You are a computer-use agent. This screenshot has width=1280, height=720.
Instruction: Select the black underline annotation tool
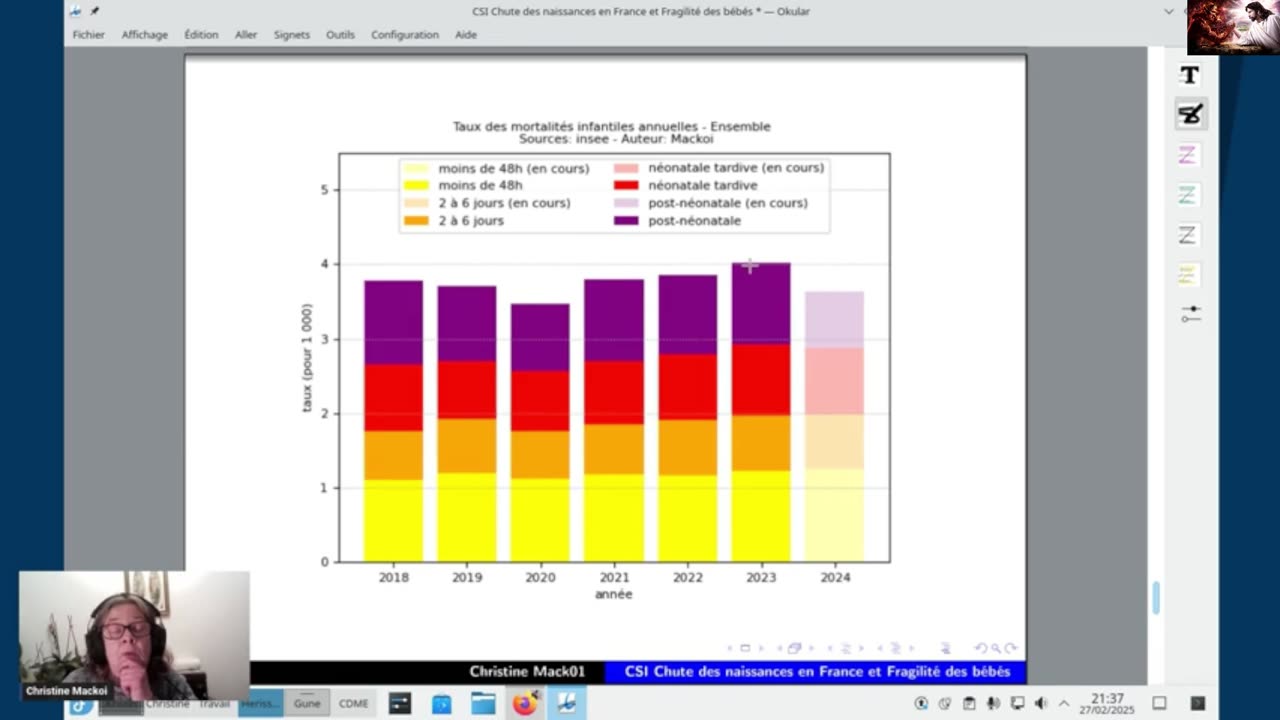click(x=1187, y=235)
